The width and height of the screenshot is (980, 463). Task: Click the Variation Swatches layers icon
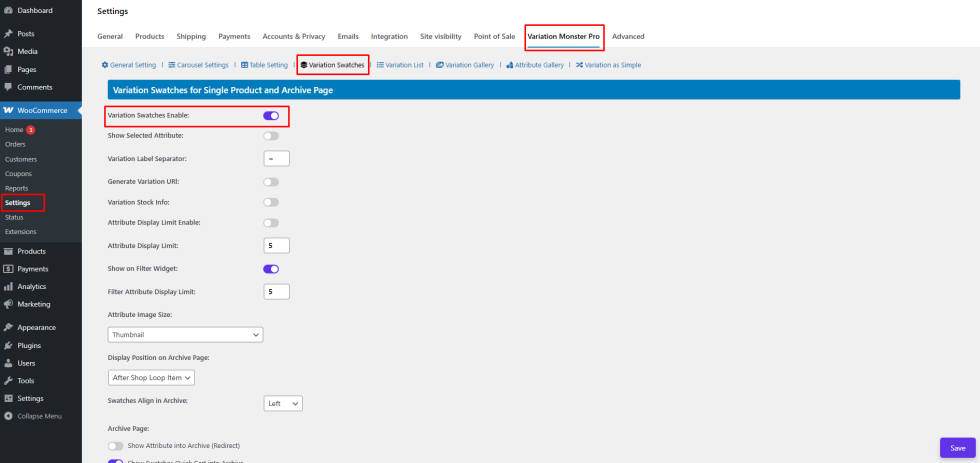pos(304,65)
